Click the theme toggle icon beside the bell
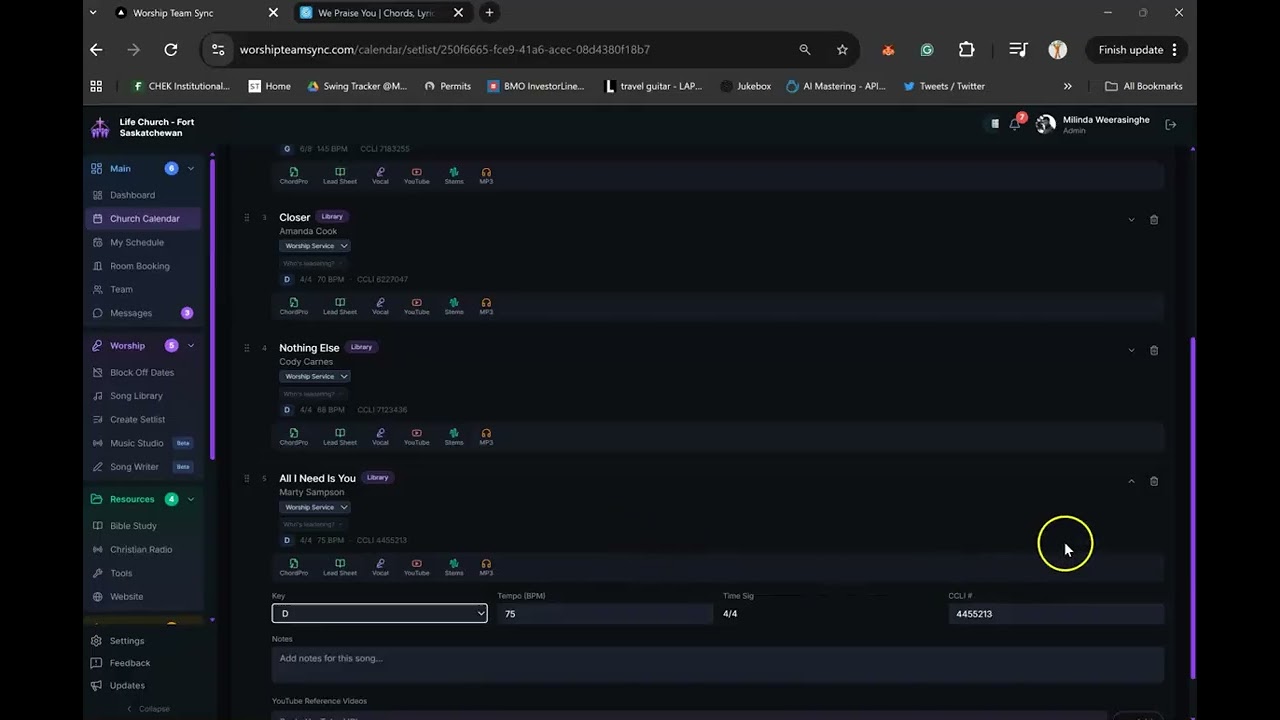The image size is (1280, 720). pyautogui.click(x=995, y=124)
